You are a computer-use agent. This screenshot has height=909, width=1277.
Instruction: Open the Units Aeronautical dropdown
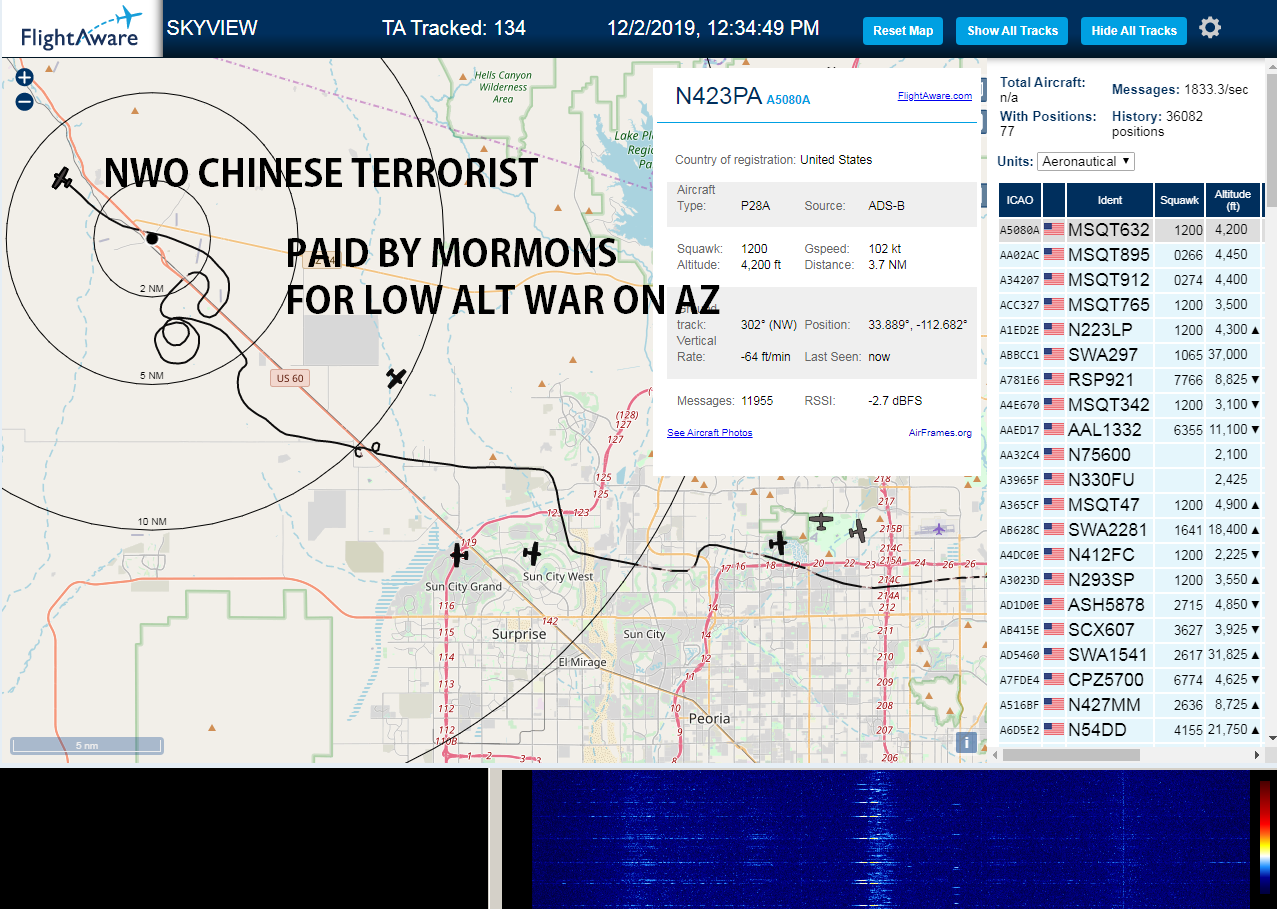pyautogui.click(x=1086, y=161)
